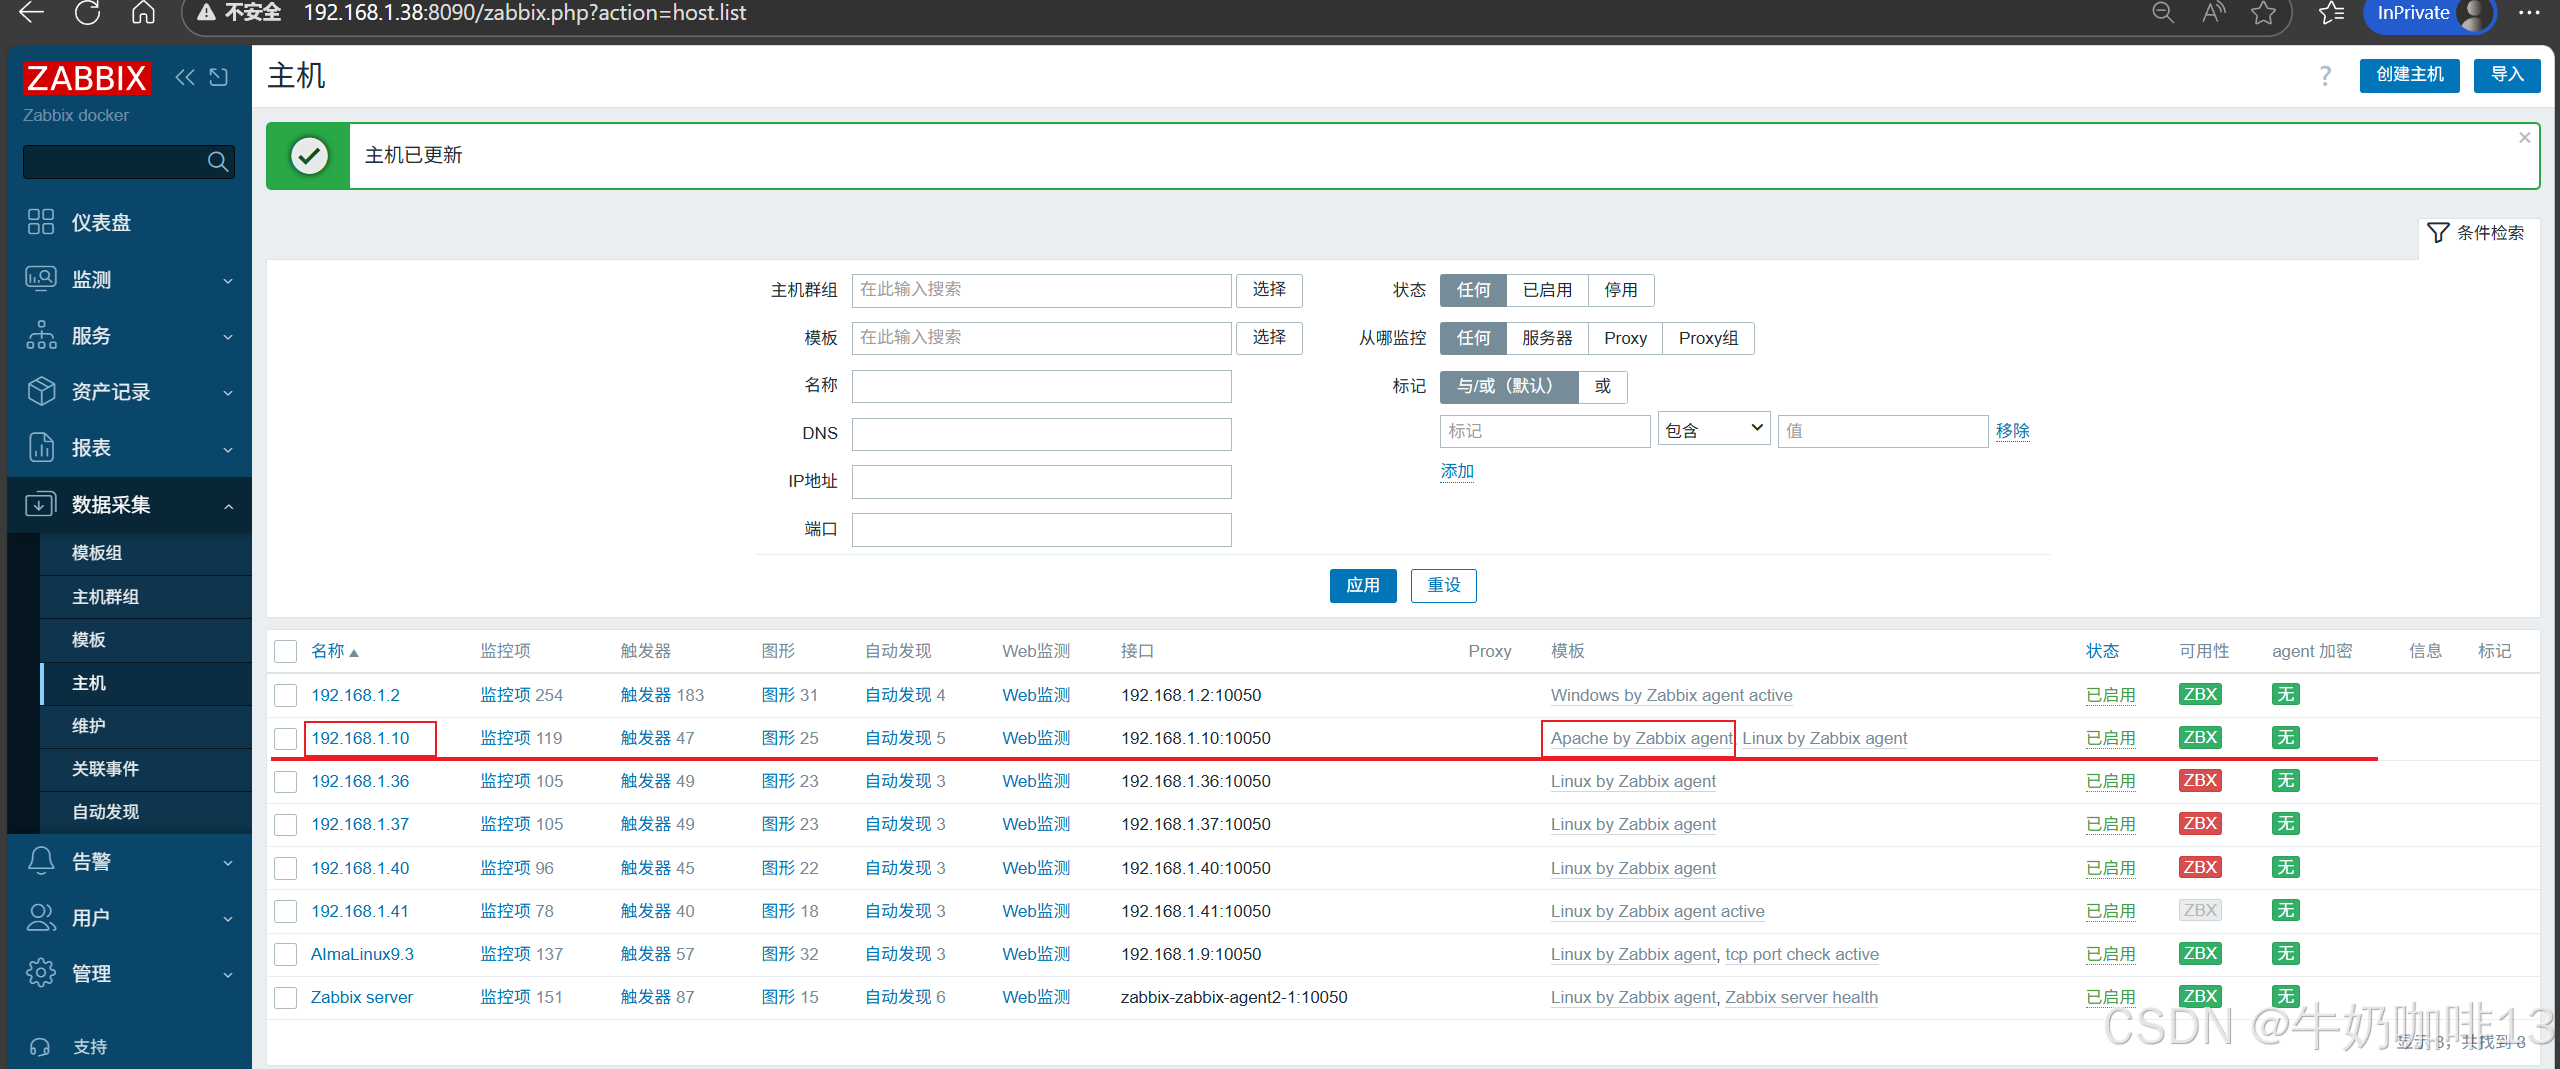Select 停用 status filter option
This screenshot has width=2560, height=1069.
tap(1621, 290)
